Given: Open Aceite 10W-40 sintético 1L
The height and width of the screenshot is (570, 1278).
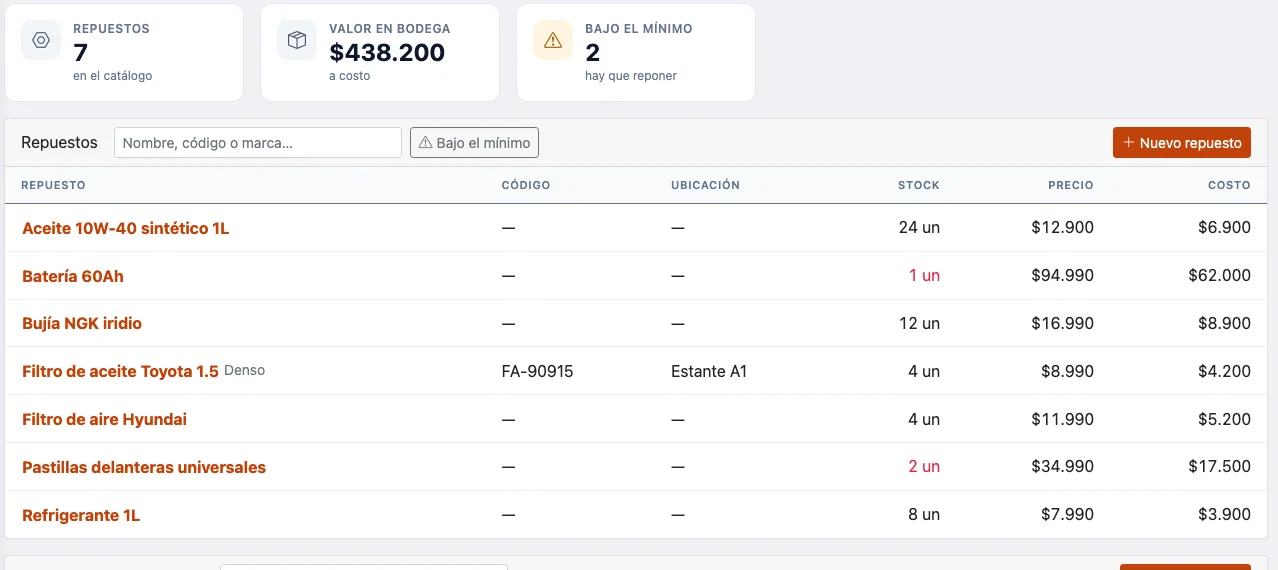Looking at the screenshot, I should pos(126,228).
